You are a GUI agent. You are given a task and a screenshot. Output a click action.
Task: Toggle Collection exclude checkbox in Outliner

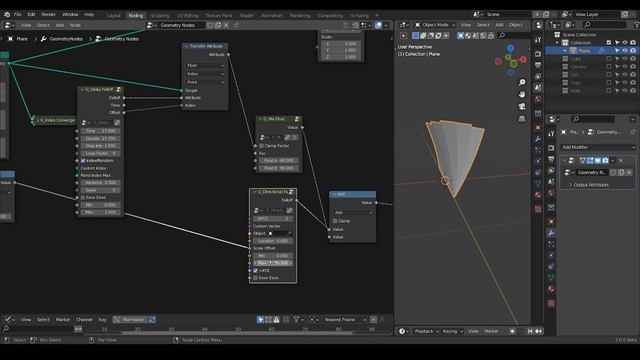(x=609, y=42)
